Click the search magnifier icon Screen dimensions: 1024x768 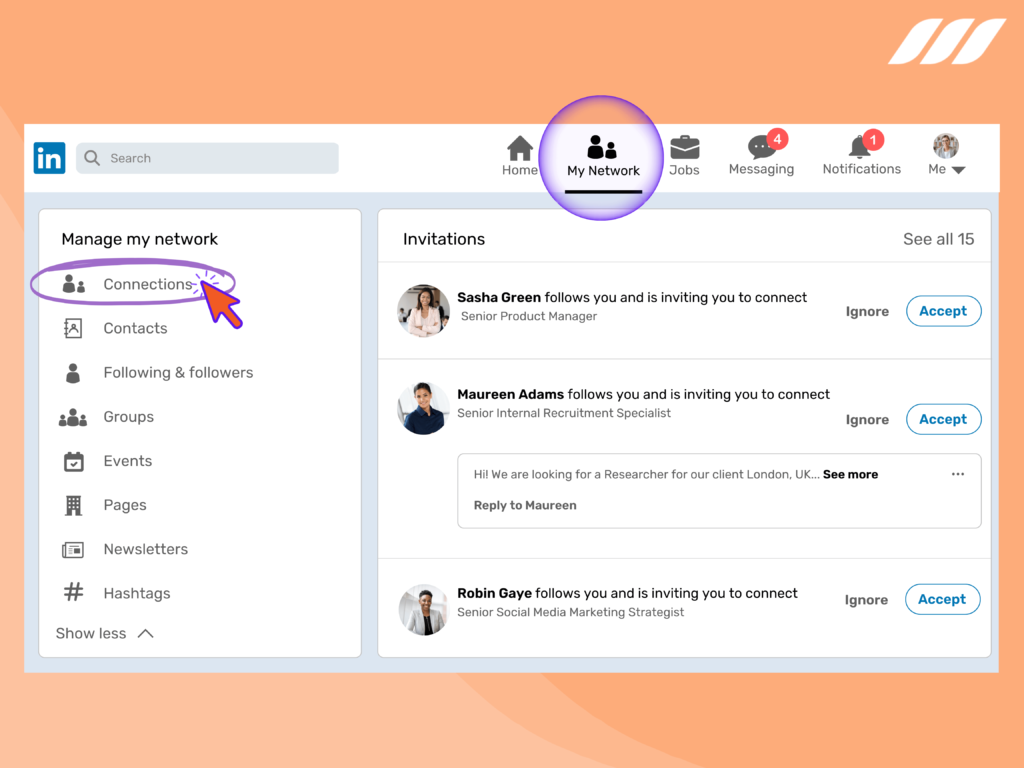tap(91, 158)
